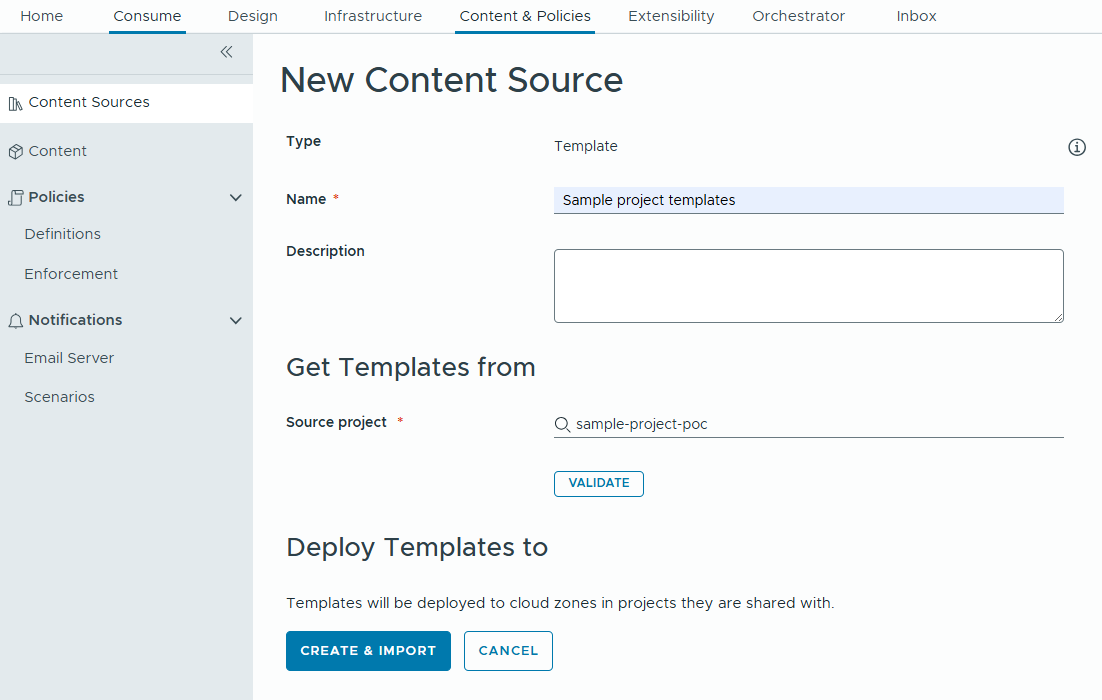Collapse the Policies section chevron

click(x=236, y=198)
